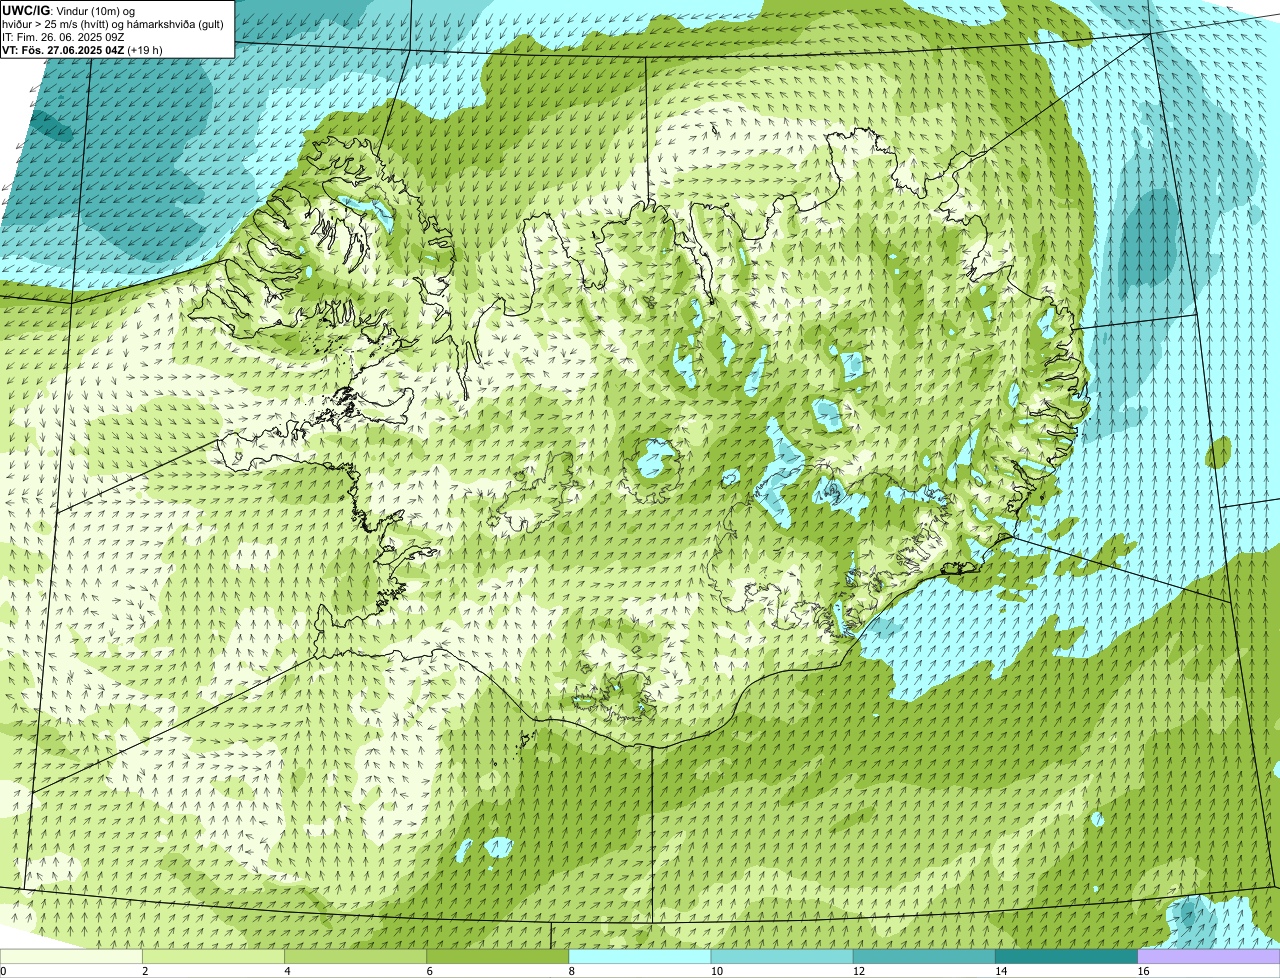This screenshot has height=978, width=1280.
Task: Click the 8–10 m/s light cyan legend swatch
Action: click(640, 957)
